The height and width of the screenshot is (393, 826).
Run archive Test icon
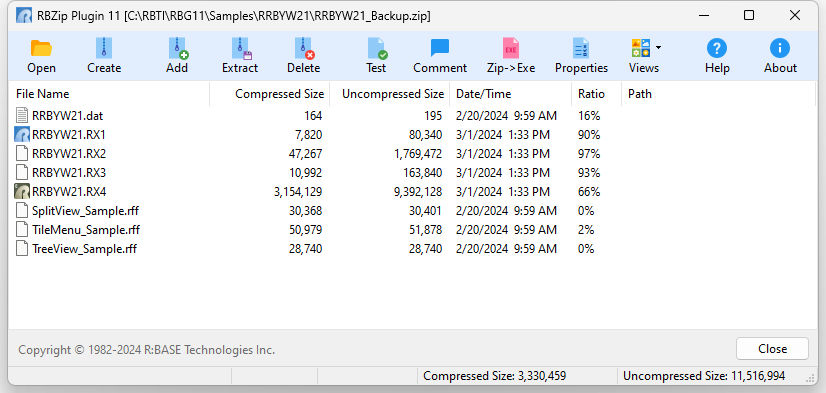pos(377,48)
